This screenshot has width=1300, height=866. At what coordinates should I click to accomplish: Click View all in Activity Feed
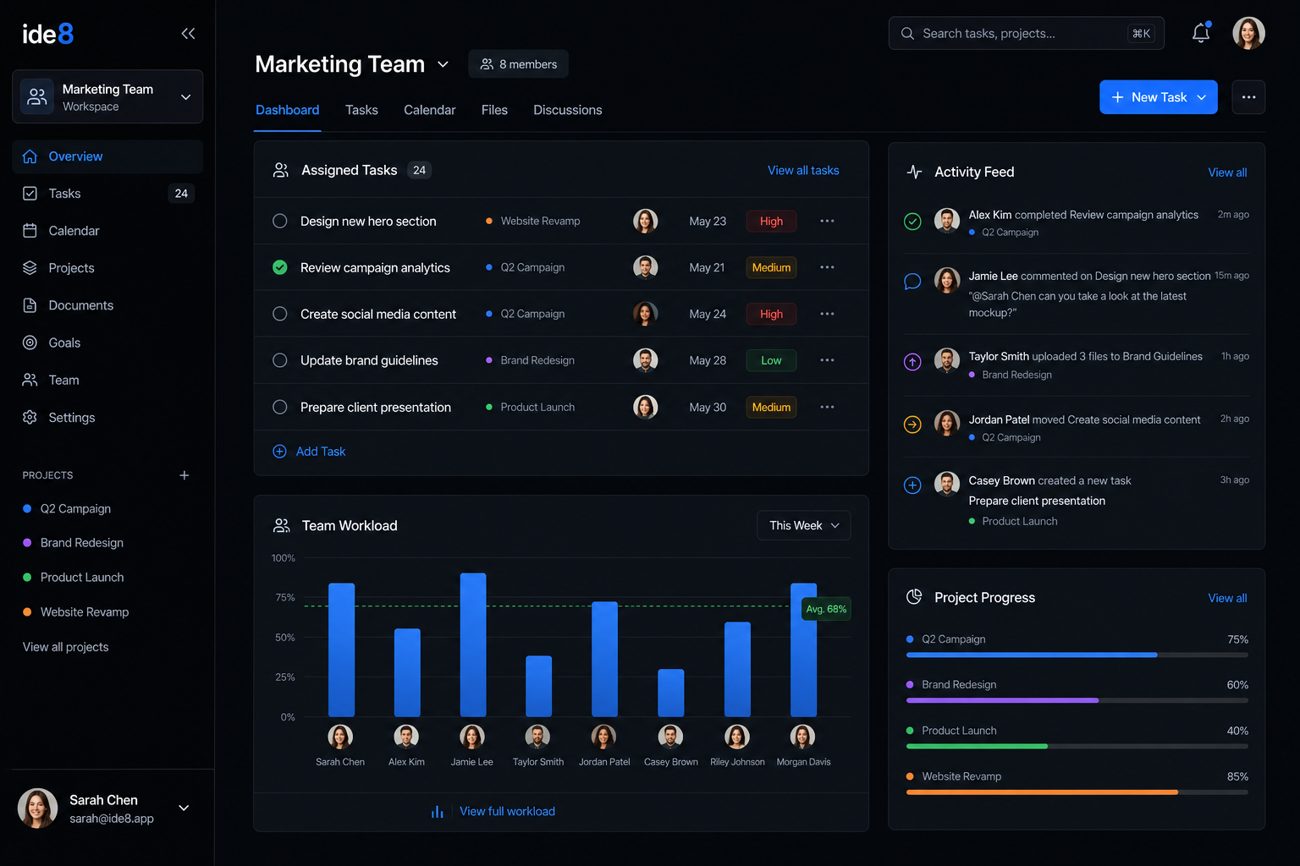1227,172
